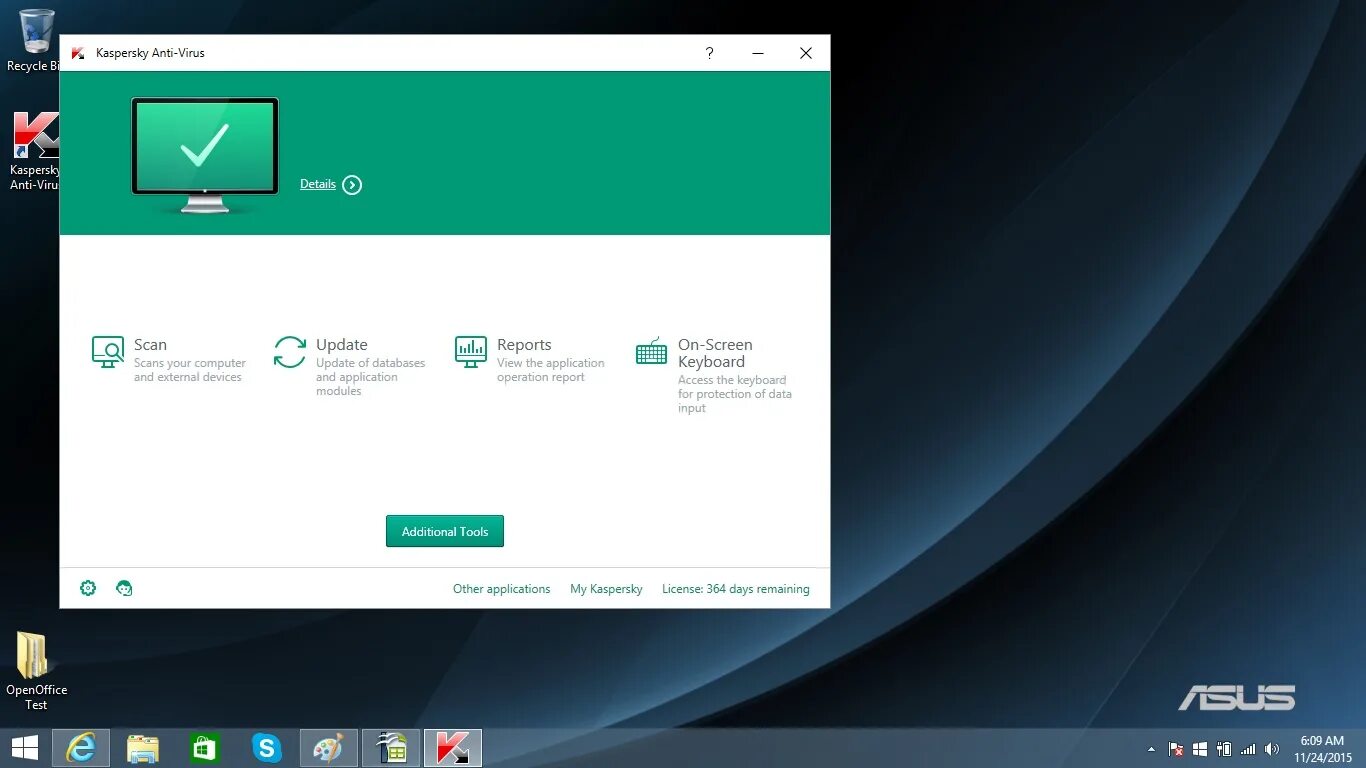Image resolution: width=1366 pixels, height=768 pixels.
Task: Click the battery power tray icon
Action: [x=1223, y=749]
